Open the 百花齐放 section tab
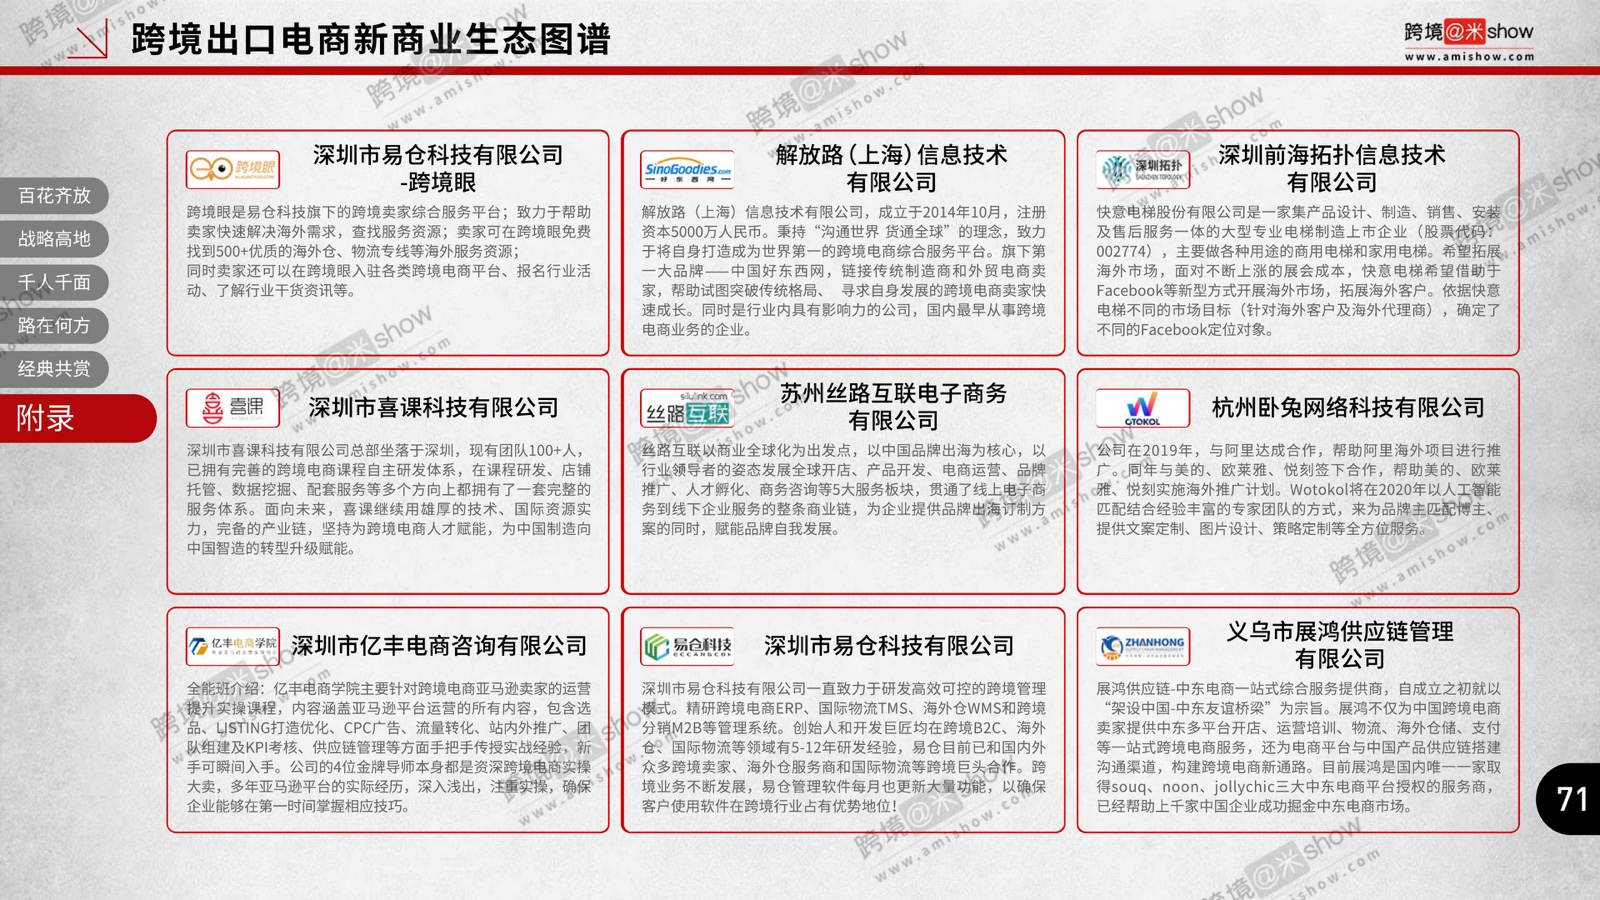 pyautogui.click(x=54, y=195)
